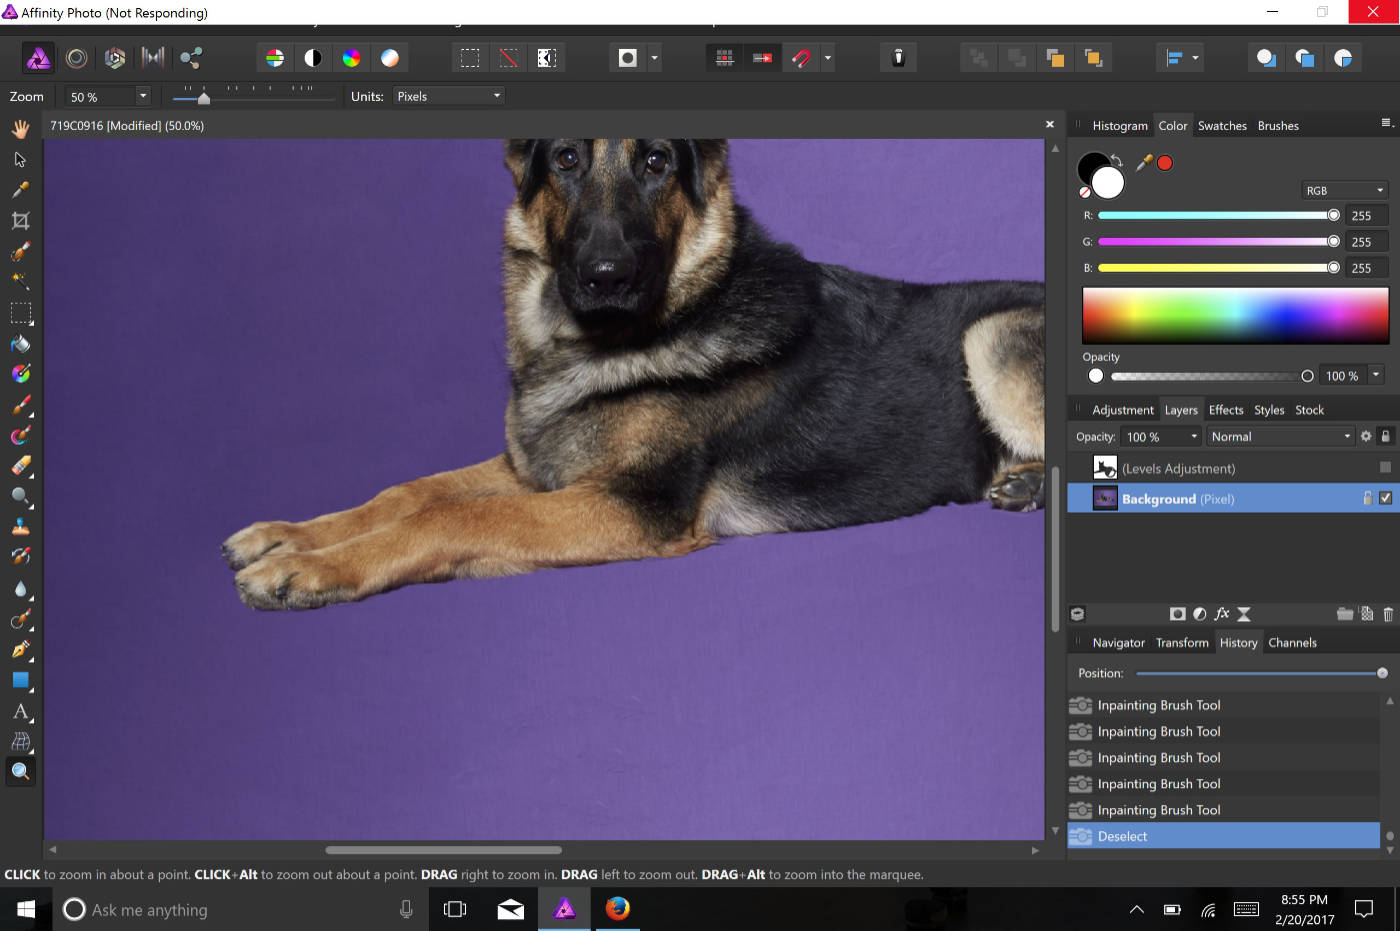
Task: Switch to the Navigator tab
Action: [x=1118, y=643]
